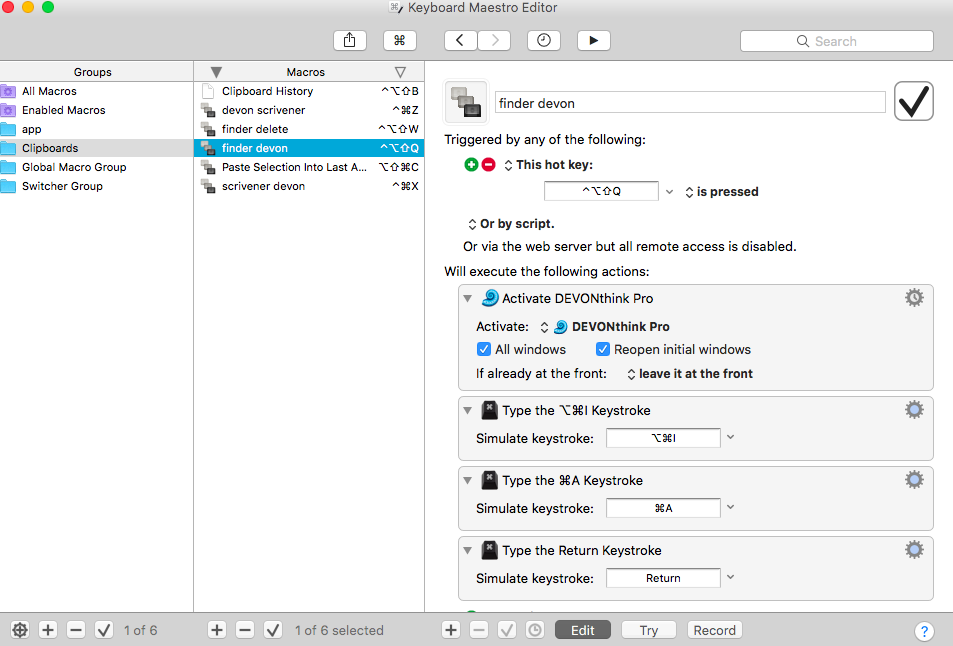This screenshot has height=646, width=953.
Task: Click the Share toolbar icon
Action: (349, 41)
